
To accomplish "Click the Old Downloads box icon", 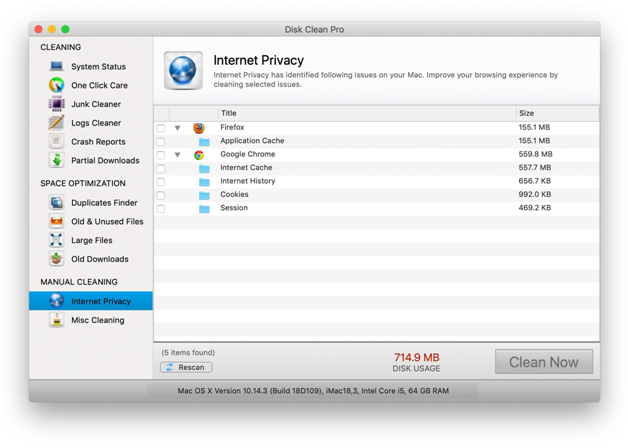I will coord(56,259).
